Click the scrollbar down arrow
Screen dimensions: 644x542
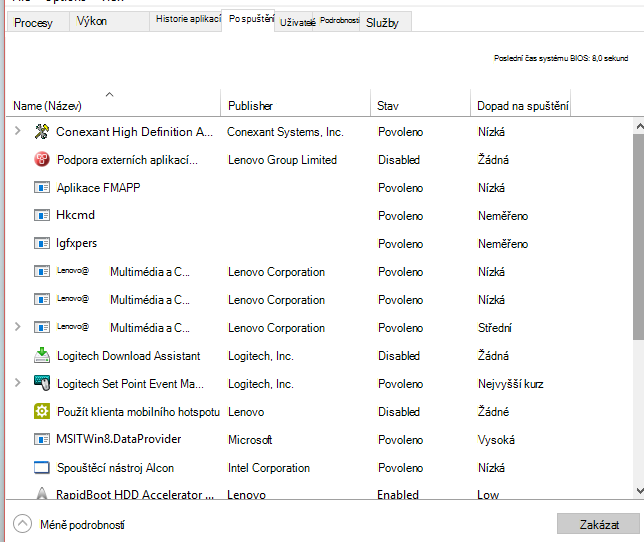[x=639, y=491]
